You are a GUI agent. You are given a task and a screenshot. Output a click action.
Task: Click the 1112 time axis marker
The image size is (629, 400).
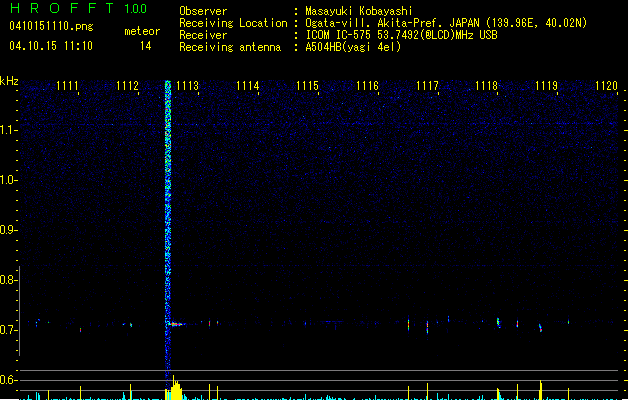[x=127, y=86]
